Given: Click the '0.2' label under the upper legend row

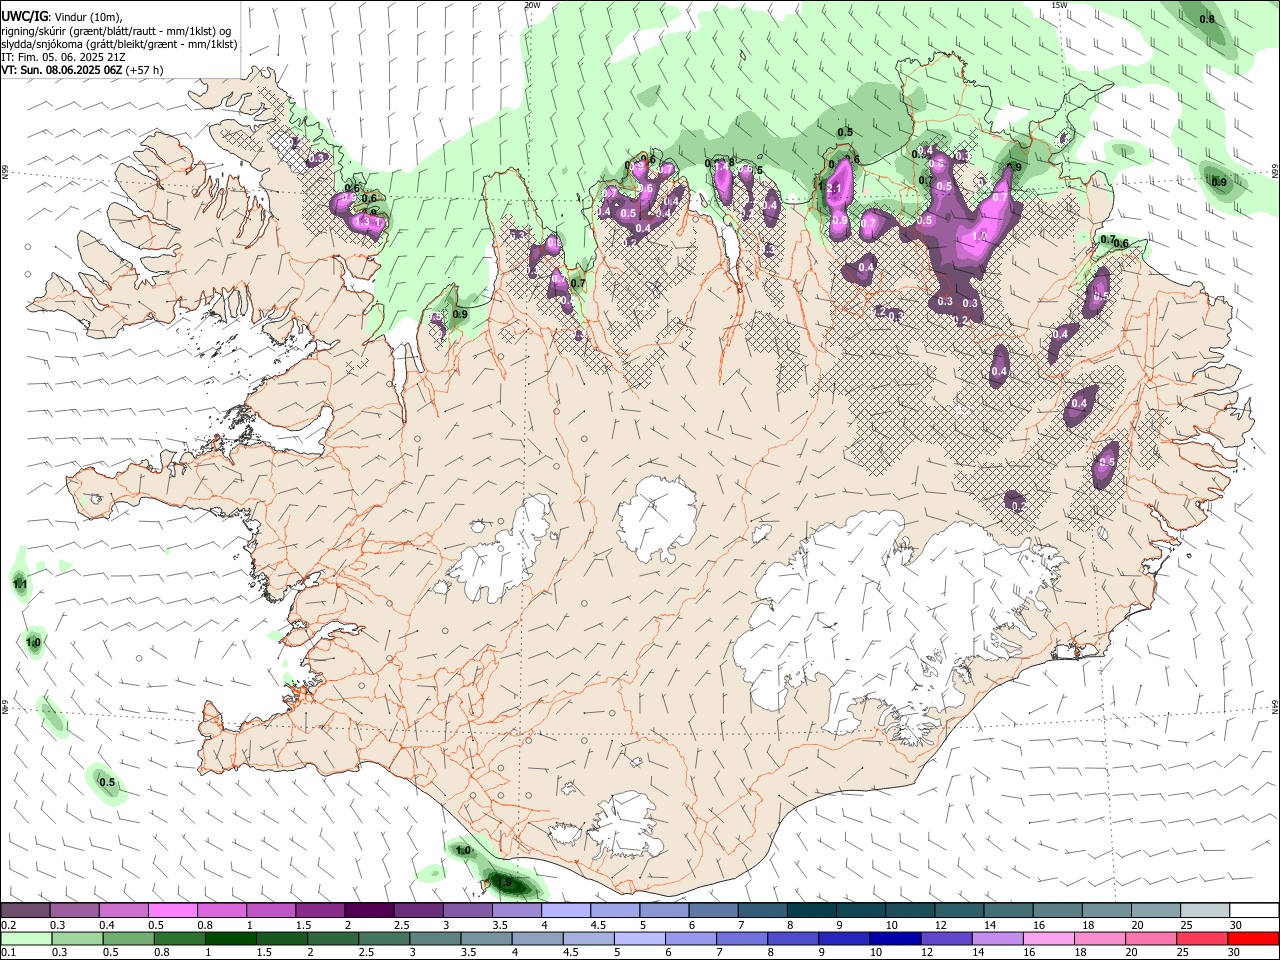Looking at the screenshot, I should (9, 925).
